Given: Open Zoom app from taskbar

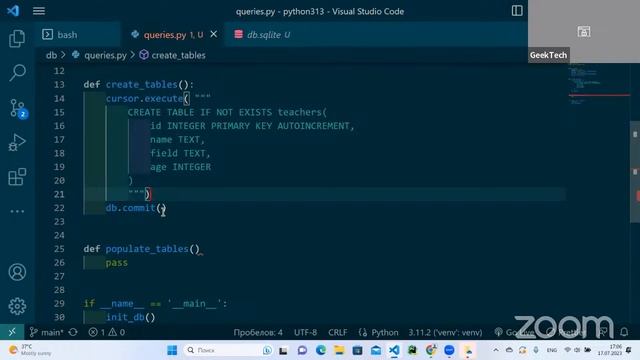Looking at the screenshot, I should coord(449,350).
